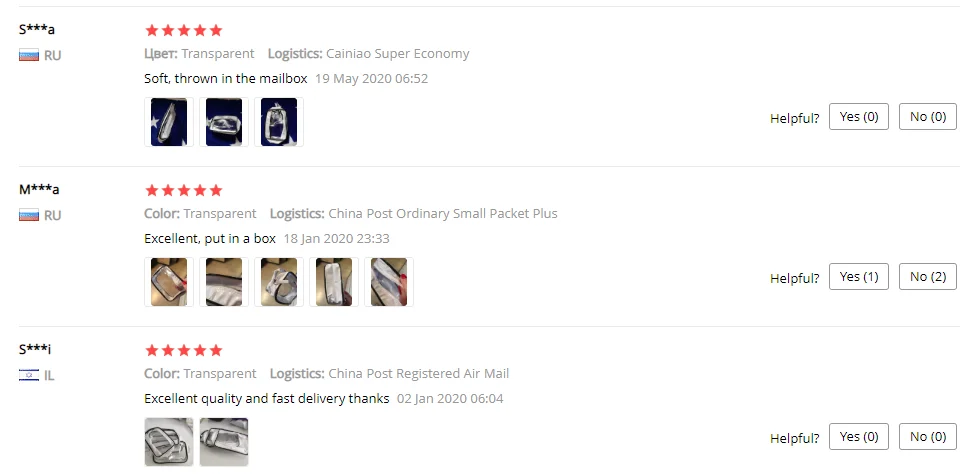Open first photo in S***a's review
The height and width of the screenshot is (474, 960).
169,122
